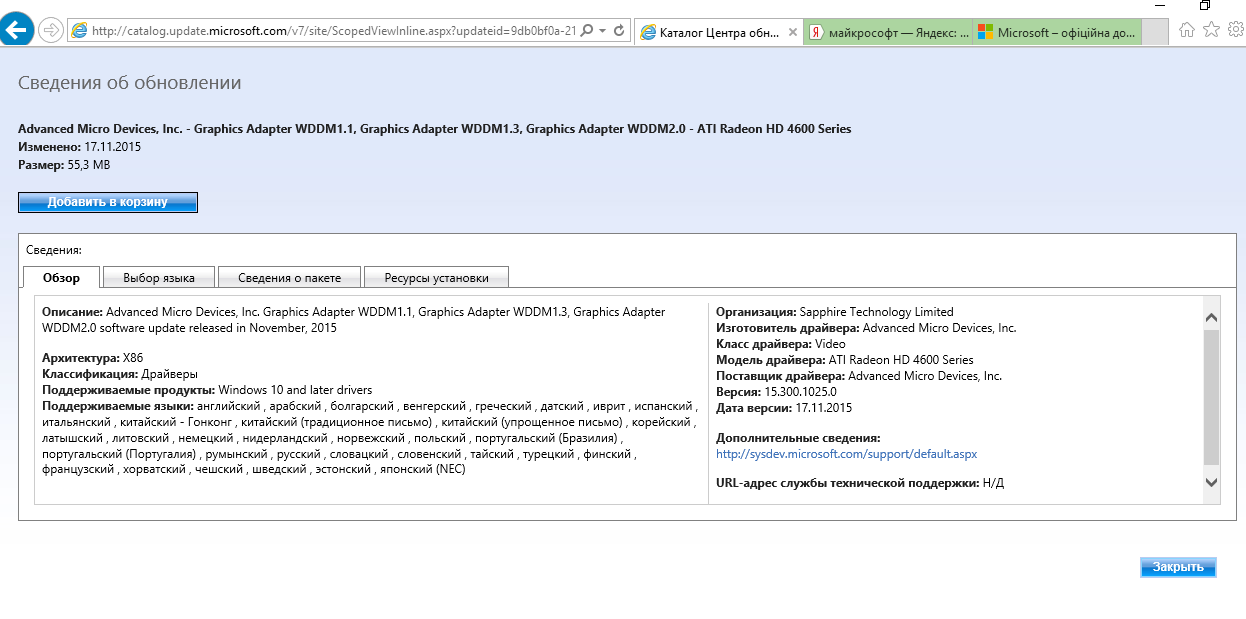Screen dimensions: 1246x619
Task: Follow the sysdev.microsoft.com support link
Action: pos(847,454)
